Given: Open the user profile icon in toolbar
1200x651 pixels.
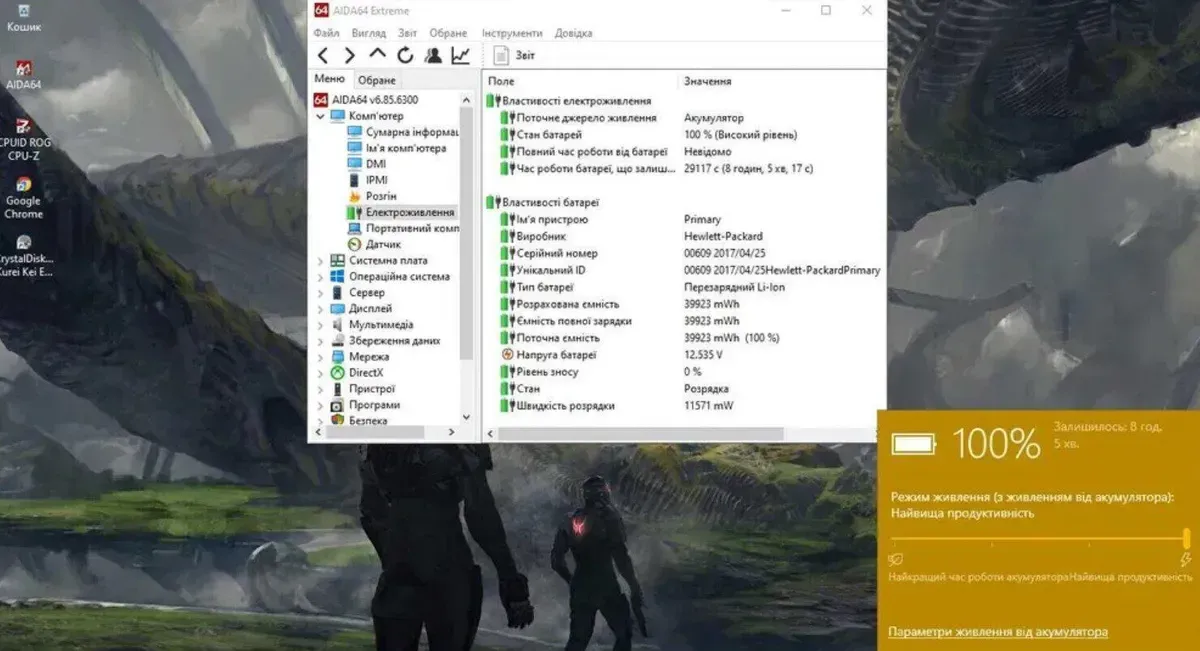Looking at the screenshot, I should (x=433, y=55).
